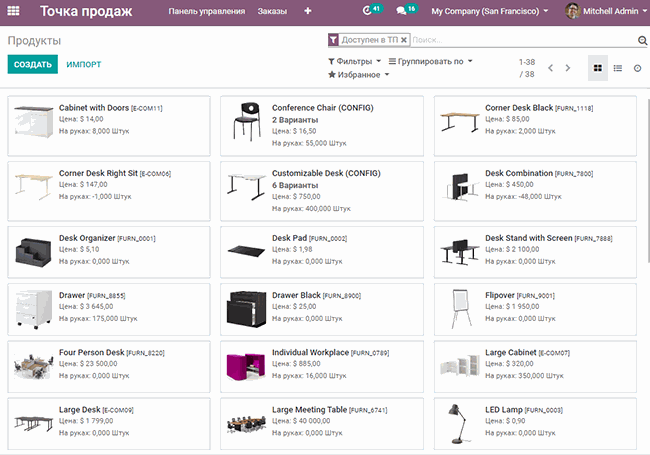Expand the Избранное dropdown
Screen dimensions: 650x455
point(360,75)
